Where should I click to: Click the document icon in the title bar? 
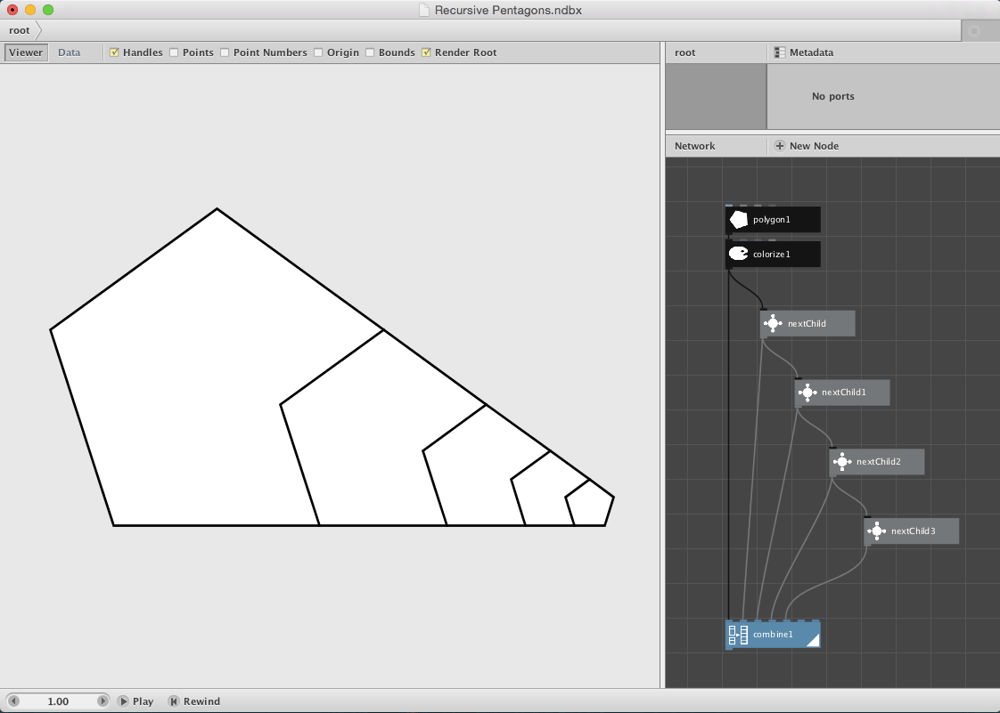click(x=424, y=10)
